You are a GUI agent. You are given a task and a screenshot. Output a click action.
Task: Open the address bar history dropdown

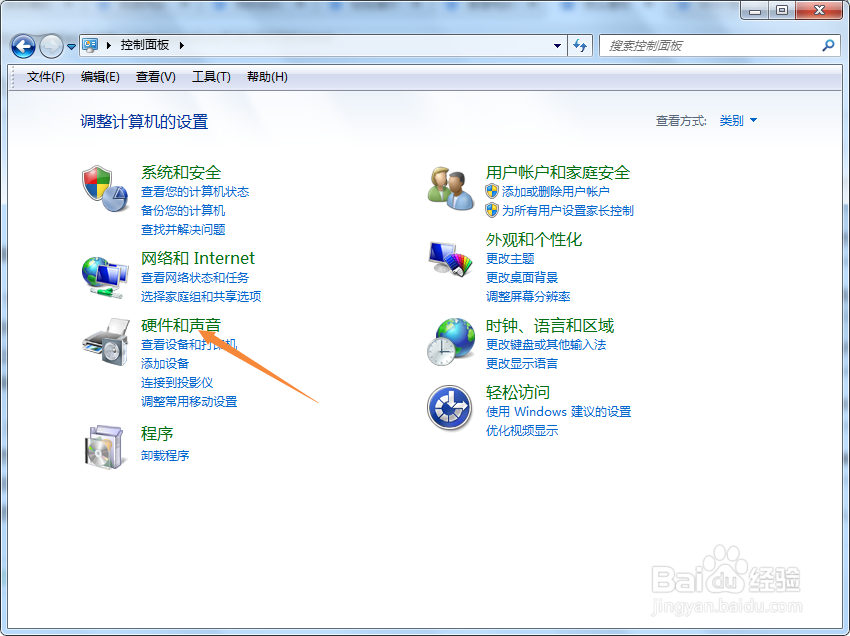(557, 46)
